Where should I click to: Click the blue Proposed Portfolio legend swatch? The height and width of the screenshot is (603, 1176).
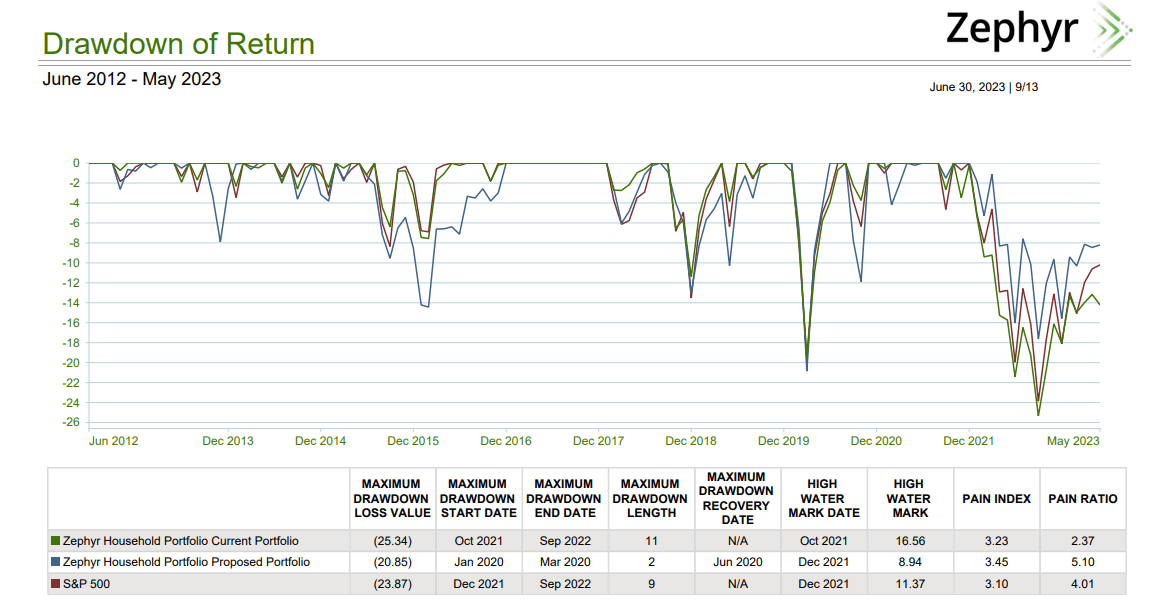pyautogui.click(x=56, y=562)
